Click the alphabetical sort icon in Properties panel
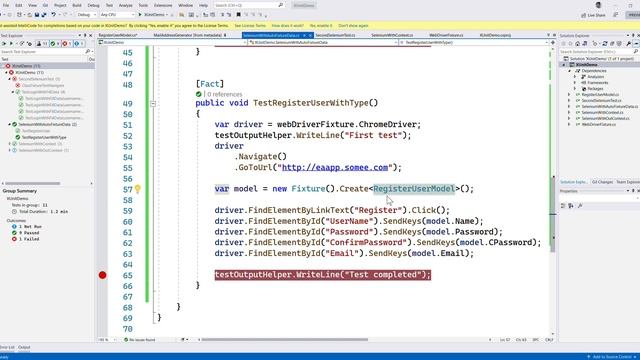Image resolution: width=640 pixels, height=360 pixels. (571, 206)
